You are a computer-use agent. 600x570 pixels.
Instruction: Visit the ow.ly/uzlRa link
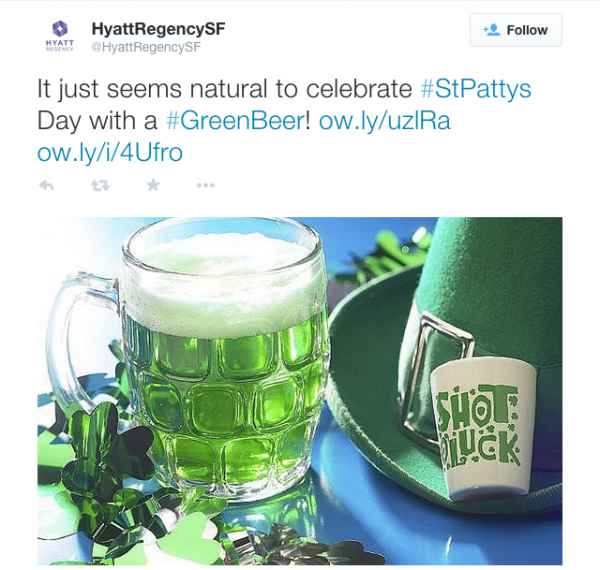pyautogui.click(x=385, y=121)
